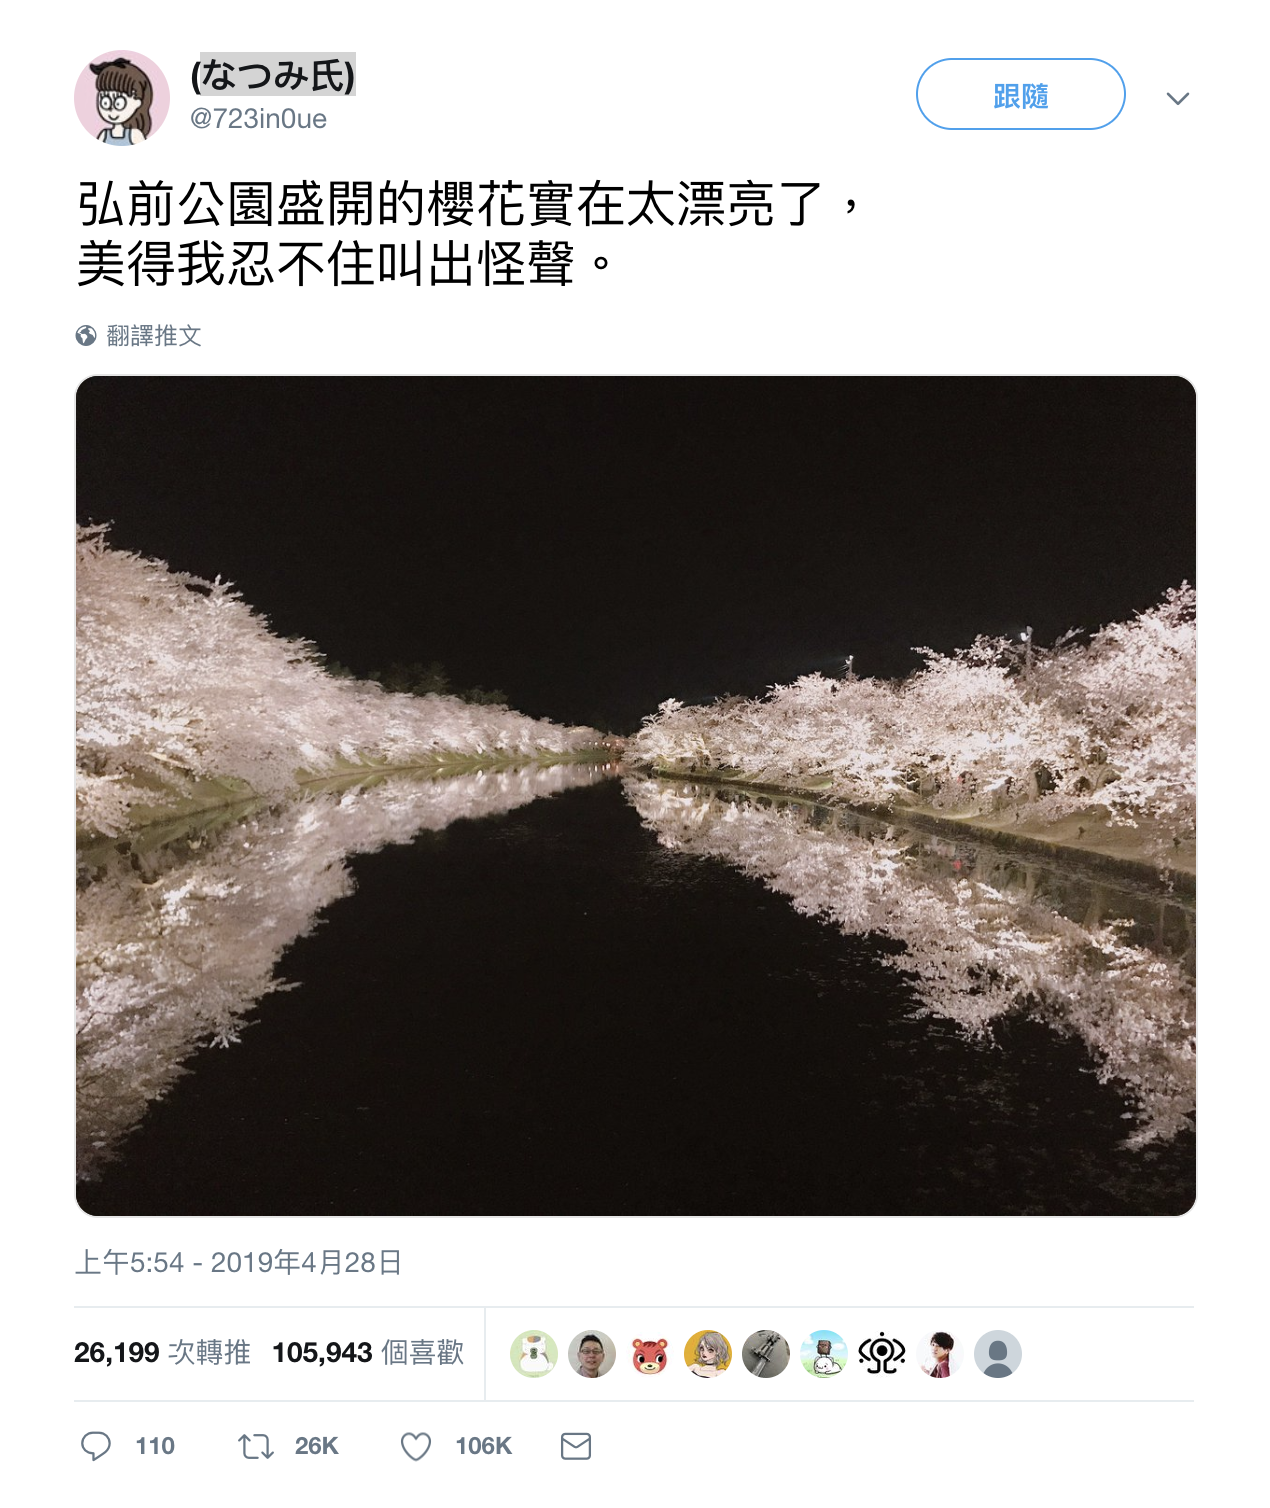Click the black spiral logo liker avatar

click(x=882, y=1354)
